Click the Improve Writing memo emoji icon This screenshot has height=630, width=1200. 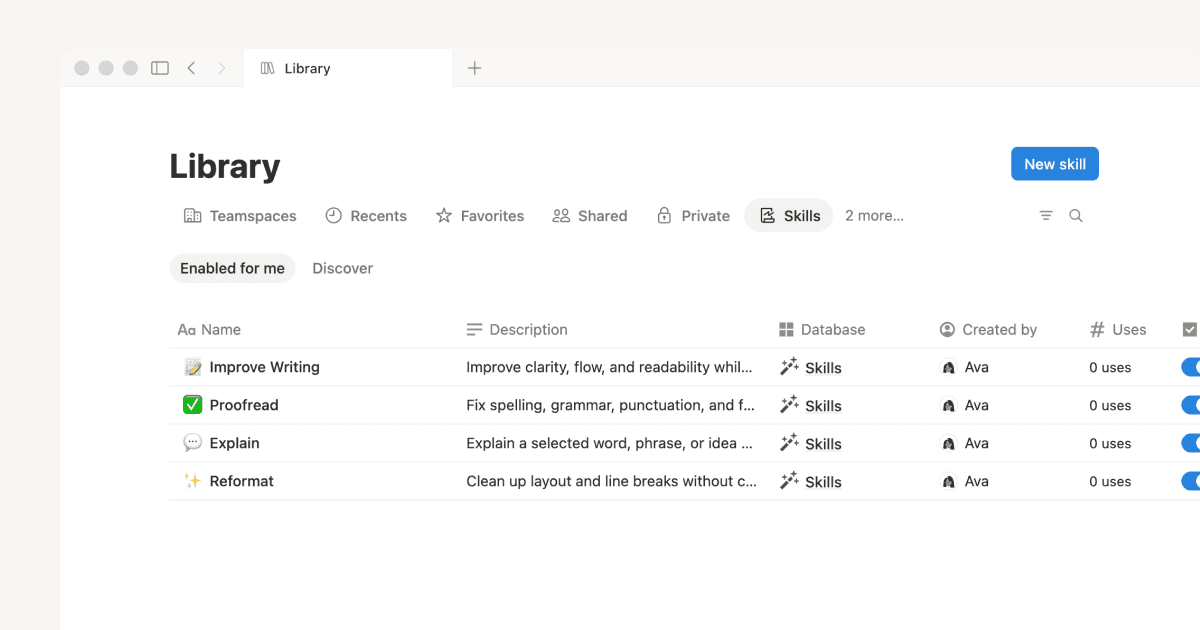pos(193,367)
